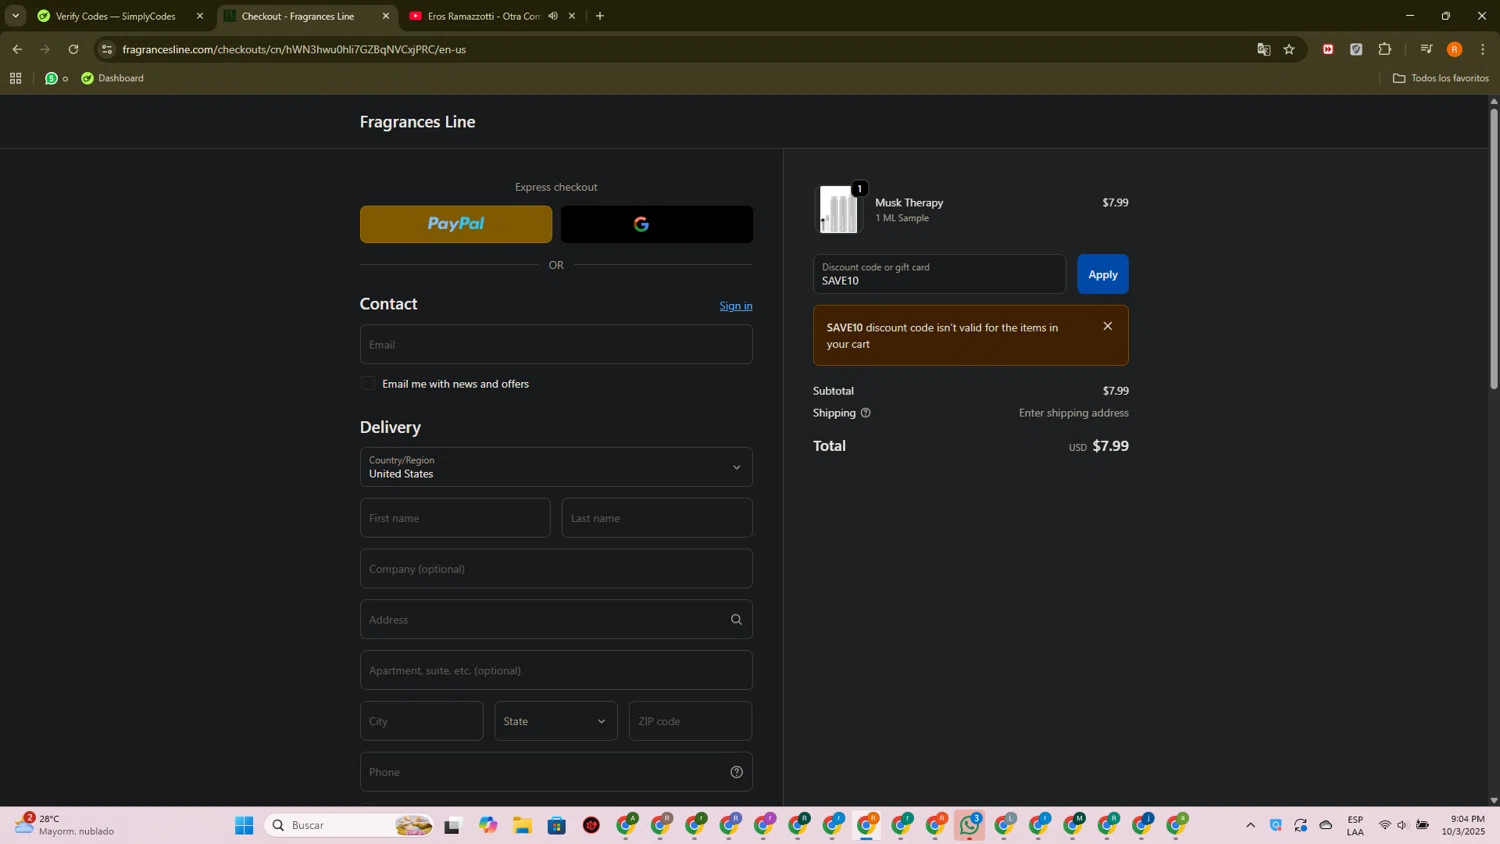Open Google Translate page icon
This screenshot has height=844, width=1500.
pos(1263,49)
